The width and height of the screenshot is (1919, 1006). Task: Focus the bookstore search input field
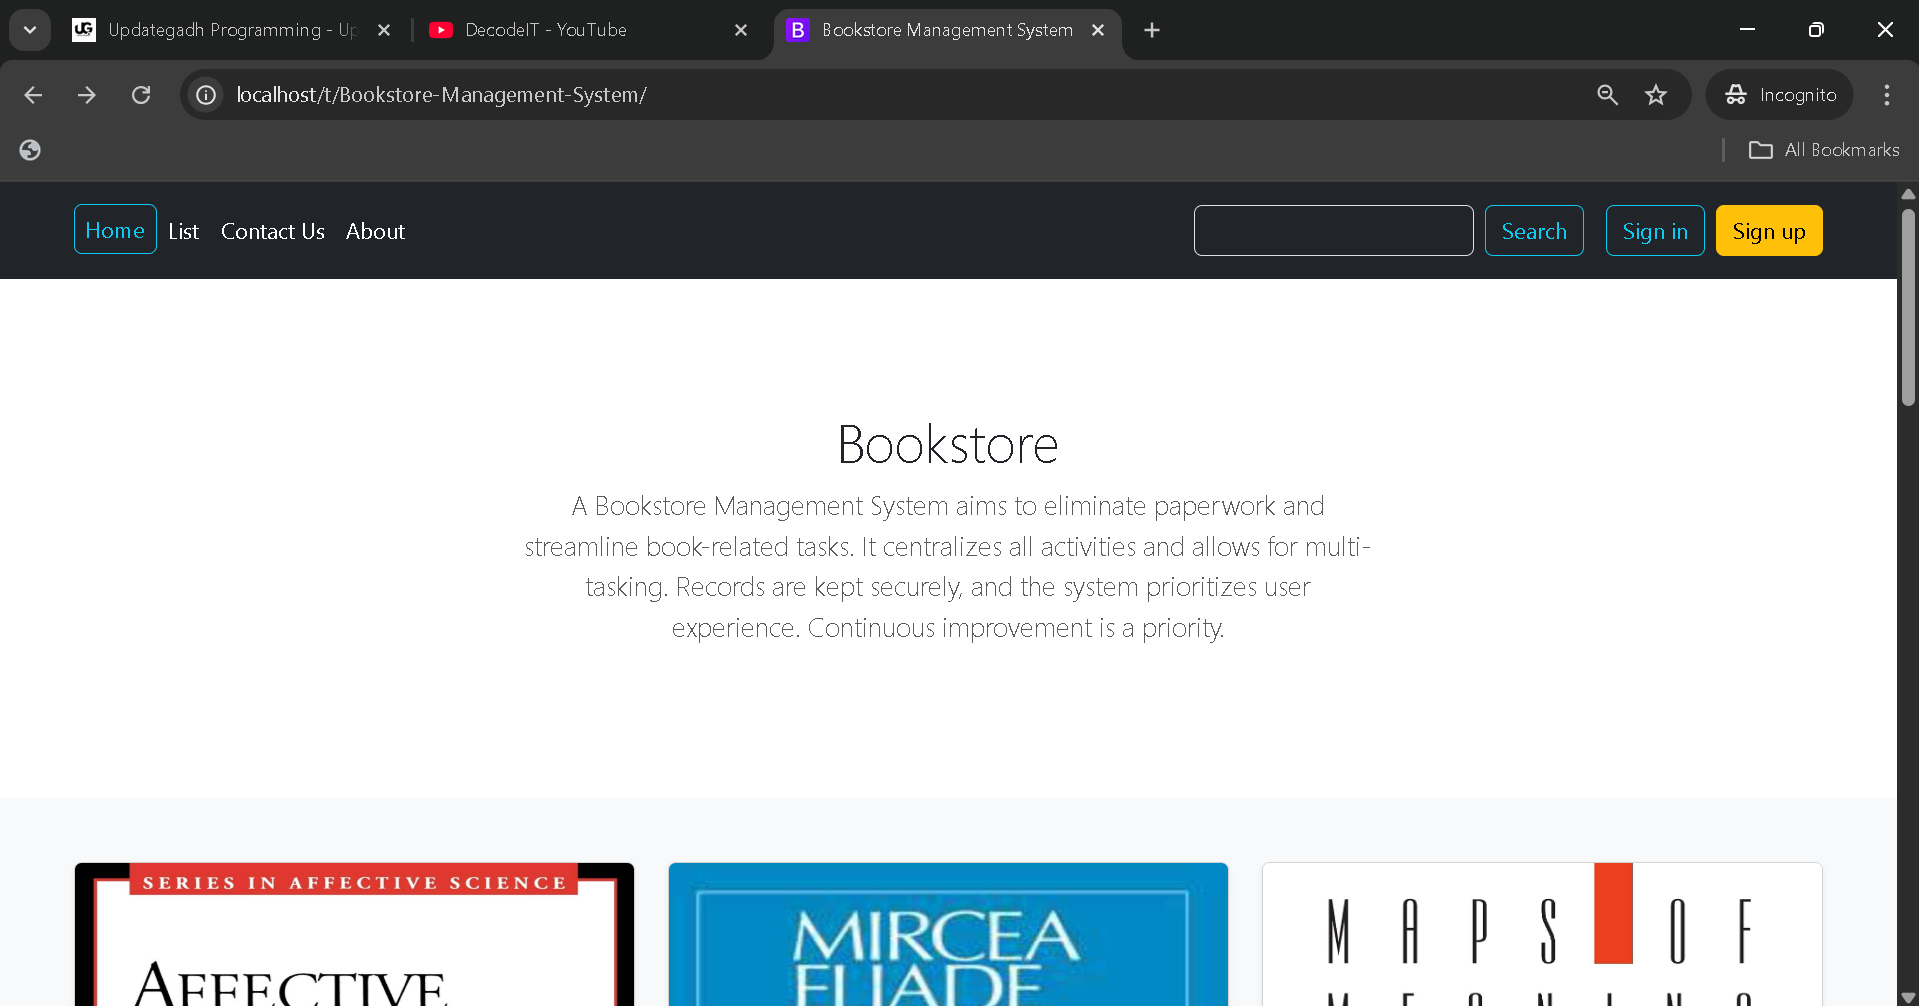[1332, 231]
